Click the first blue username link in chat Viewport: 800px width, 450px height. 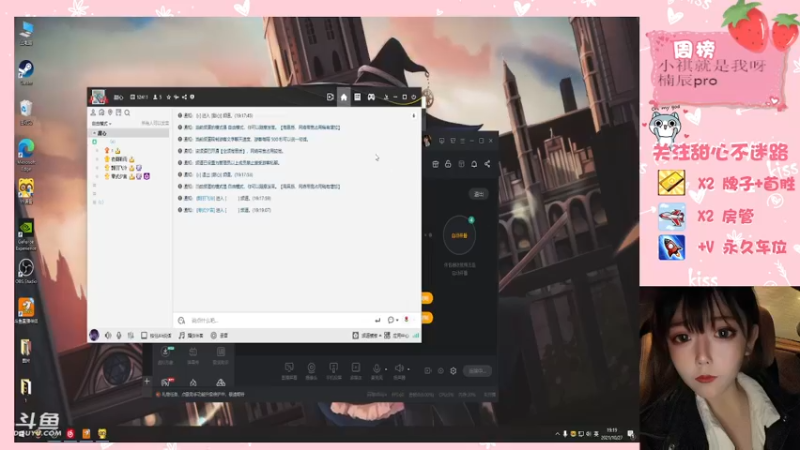(x=205, y=198)
